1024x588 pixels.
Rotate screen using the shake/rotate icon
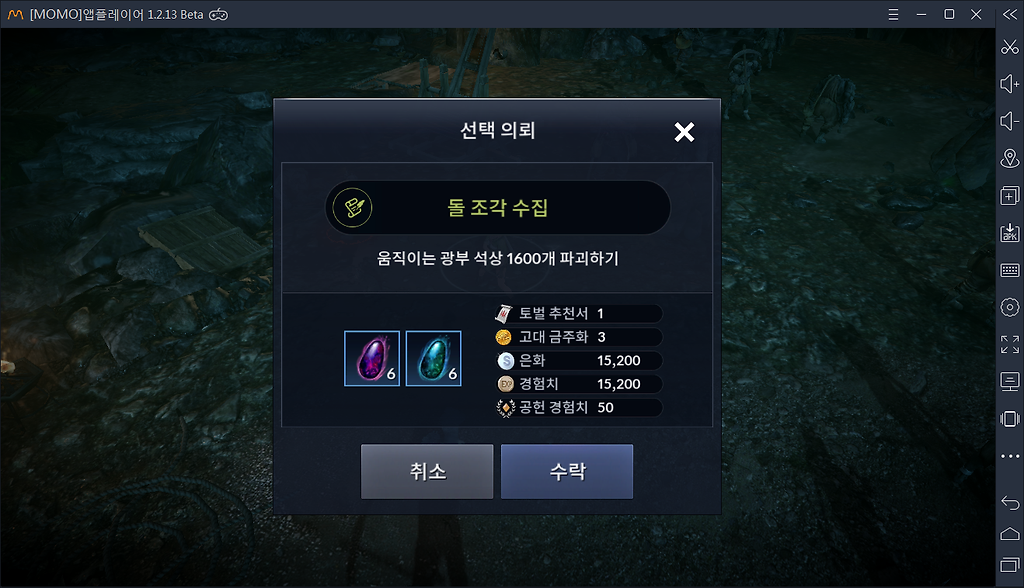1010,419
